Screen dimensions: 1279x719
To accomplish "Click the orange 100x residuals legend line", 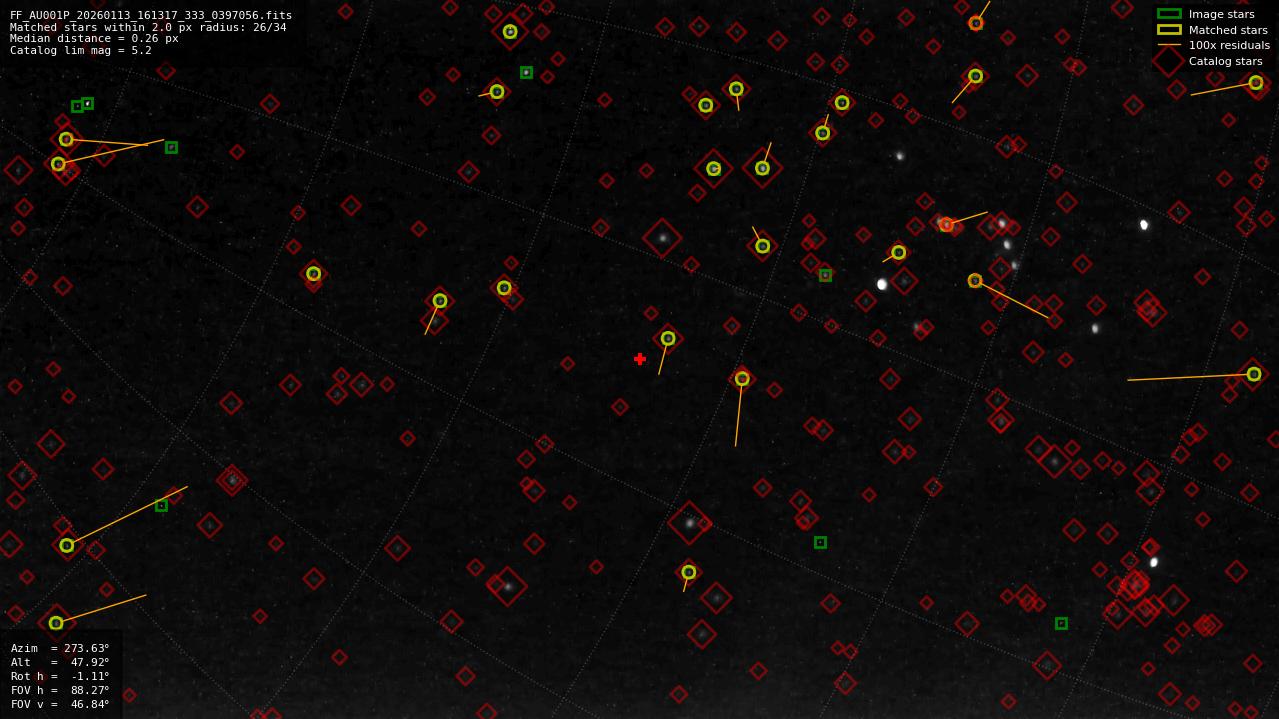I will [1169, 45].
